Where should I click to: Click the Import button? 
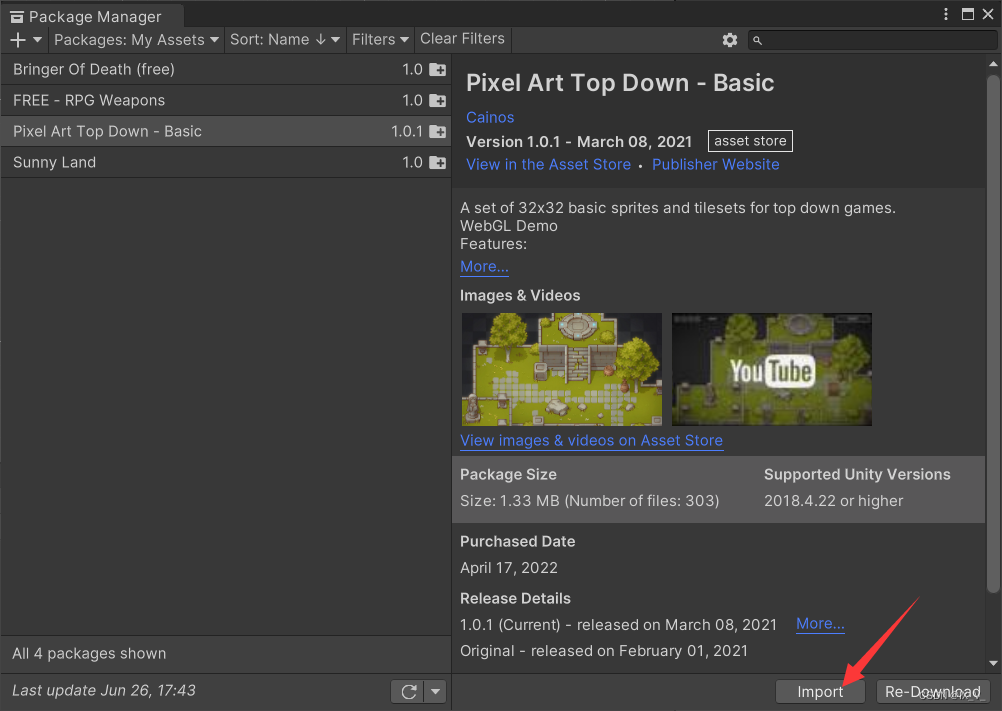[x=820, y=692]
